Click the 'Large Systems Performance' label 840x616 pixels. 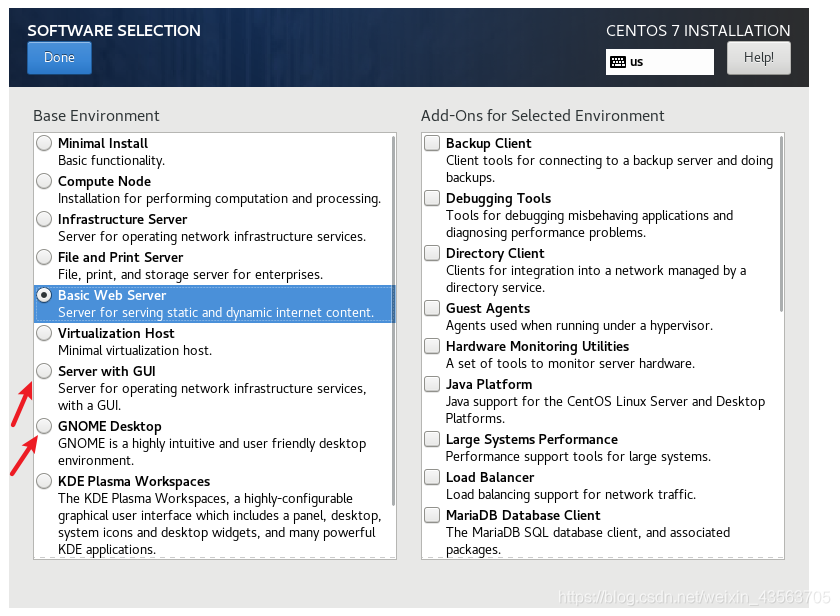[532, 440]
